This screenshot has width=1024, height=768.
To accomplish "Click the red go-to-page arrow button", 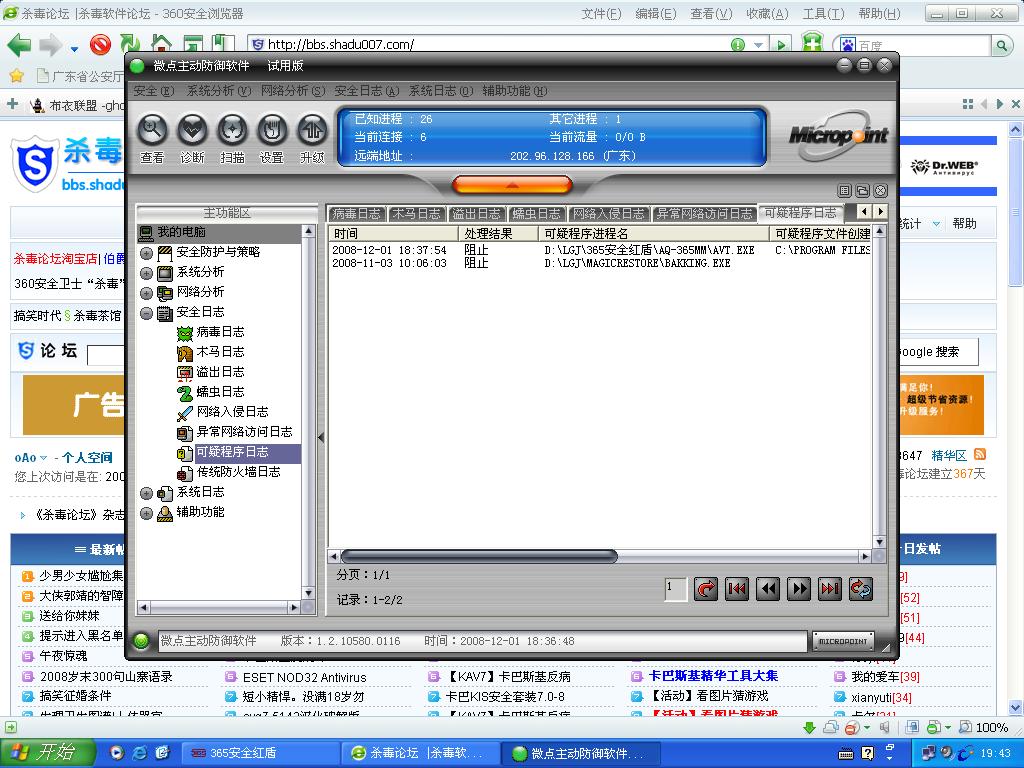I will [705, 589].
